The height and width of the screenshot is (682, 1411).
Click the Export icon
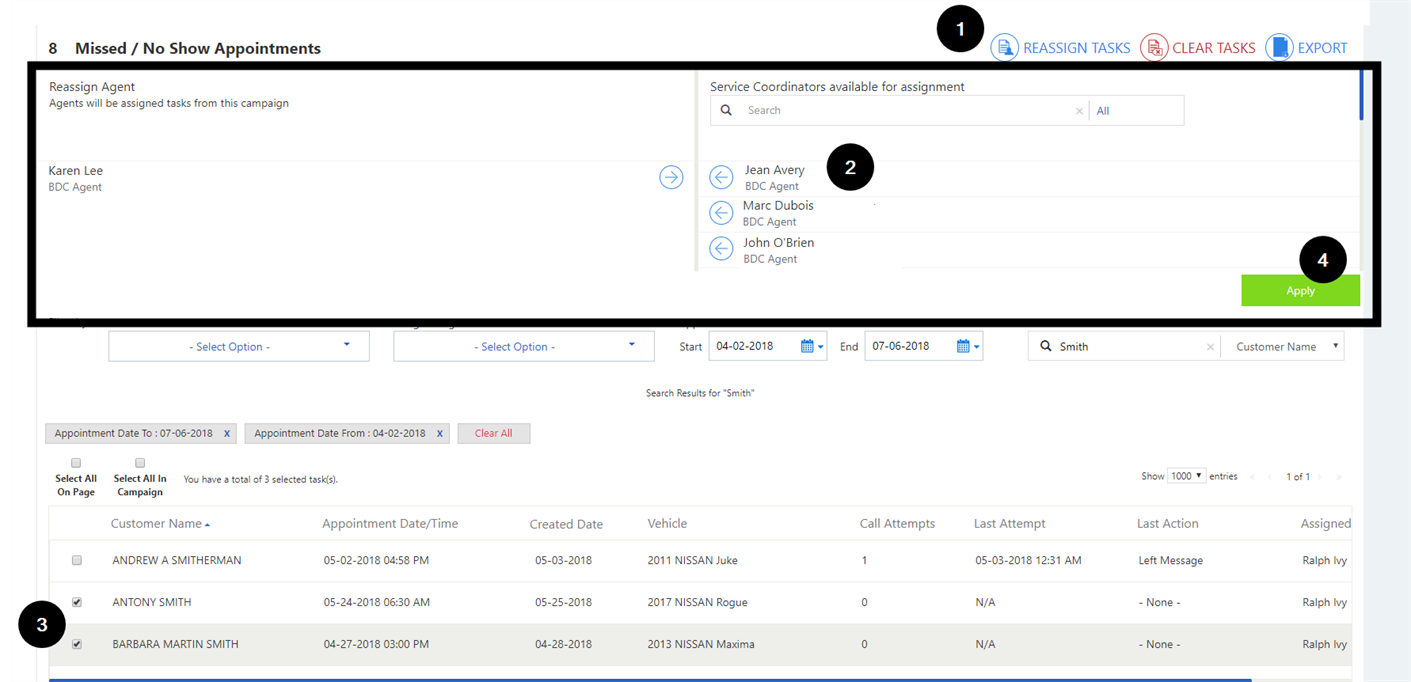(1279, 47)
